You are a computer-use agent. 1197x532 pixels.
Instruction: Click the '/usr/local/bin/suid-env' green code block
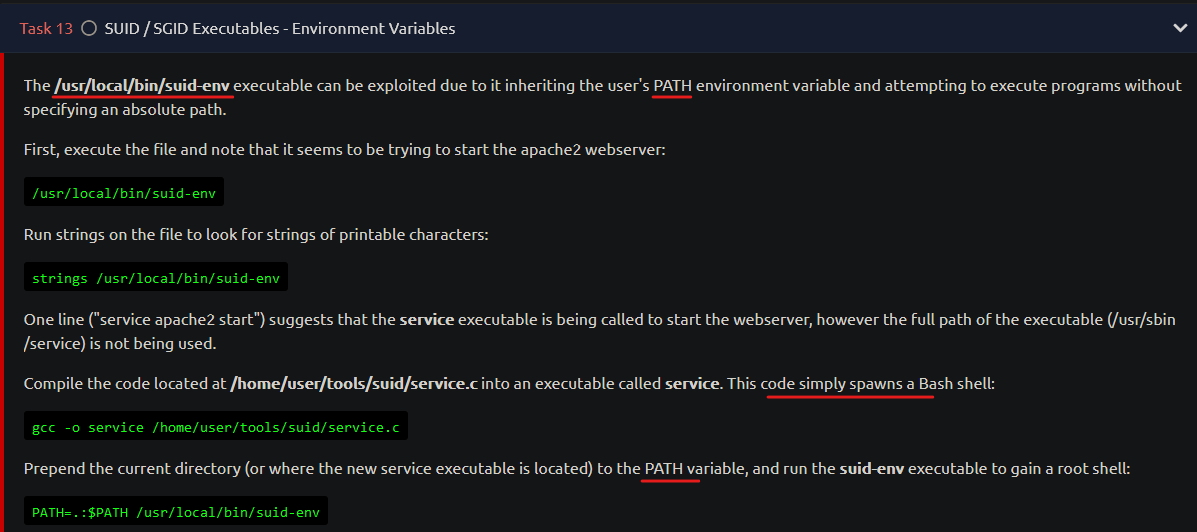click(124, 192)
